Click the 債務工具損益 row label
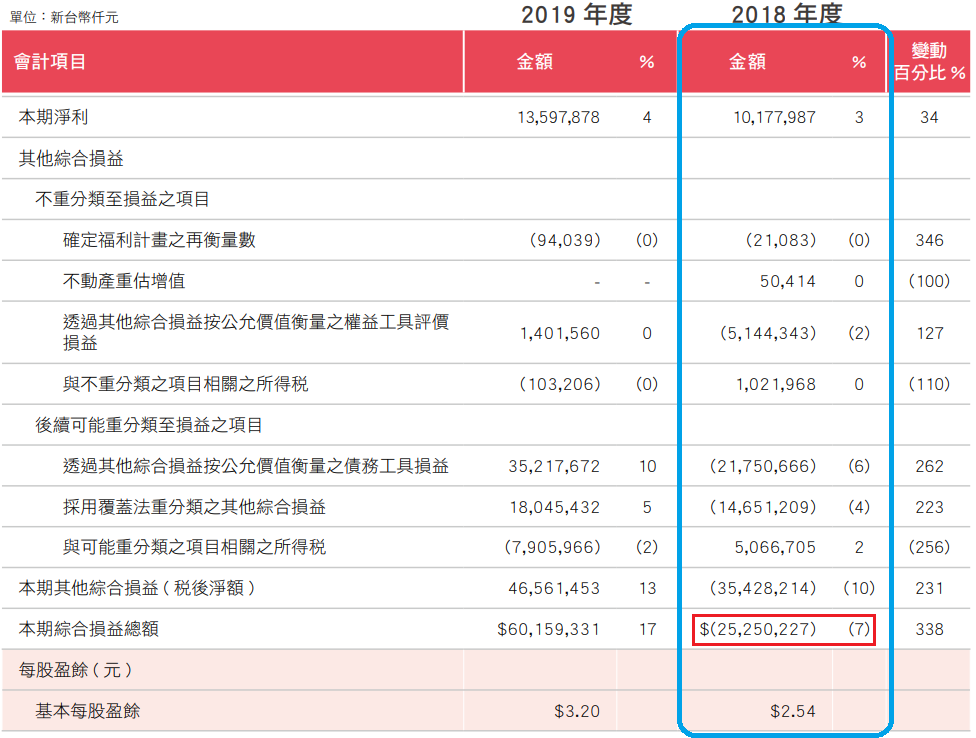 pos(256,466)
